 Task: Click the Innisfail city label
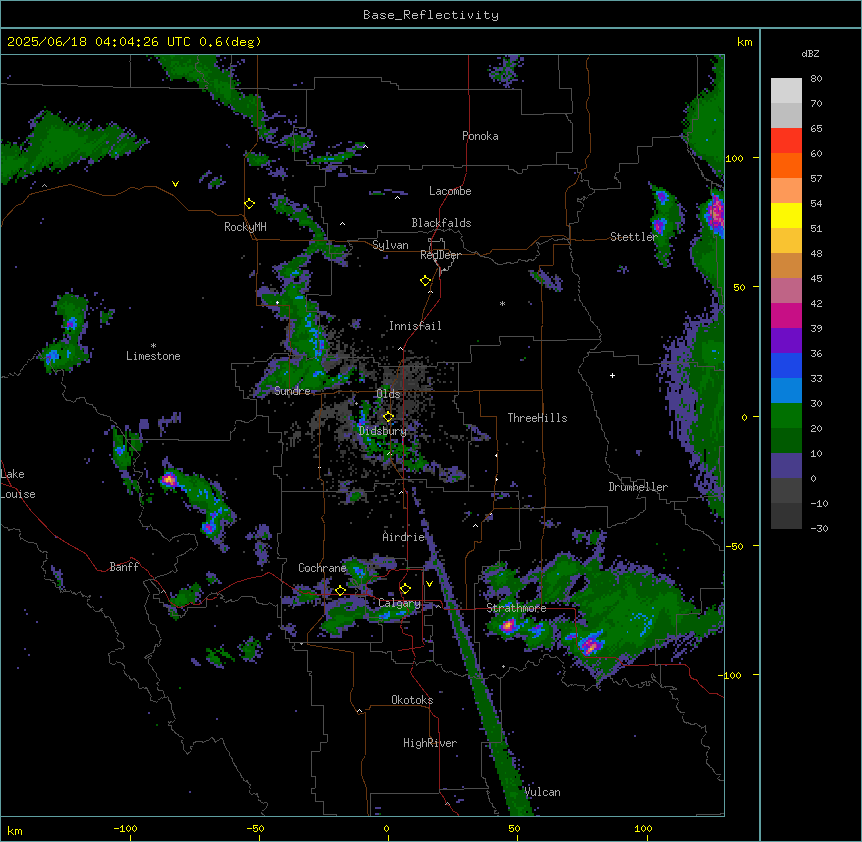pos(415,326)
